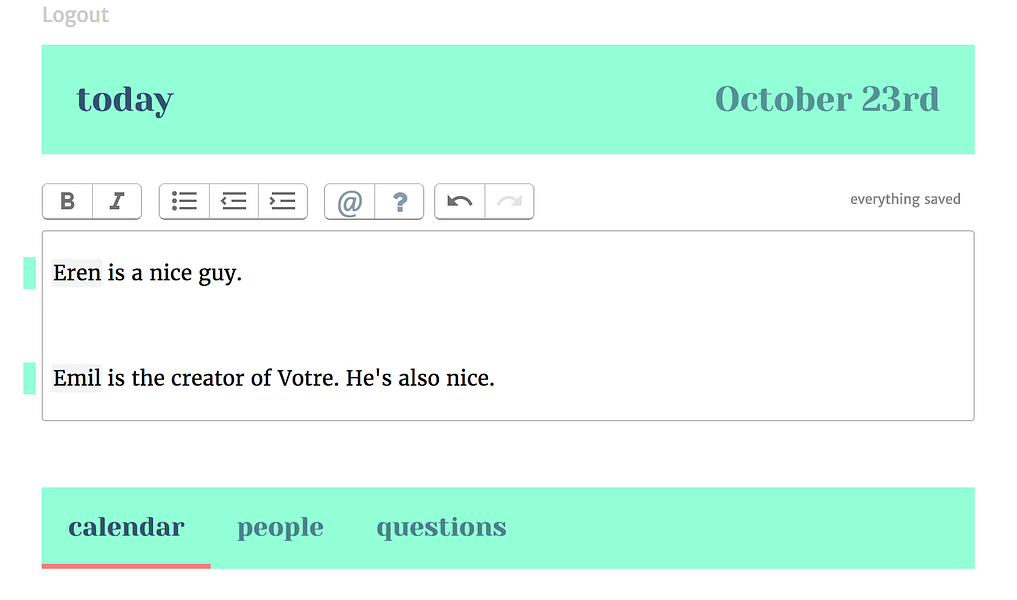The width and height of the screenshot is (1017, 600).
Task: Click the Logout link
Action: click(x=75, y=15)
